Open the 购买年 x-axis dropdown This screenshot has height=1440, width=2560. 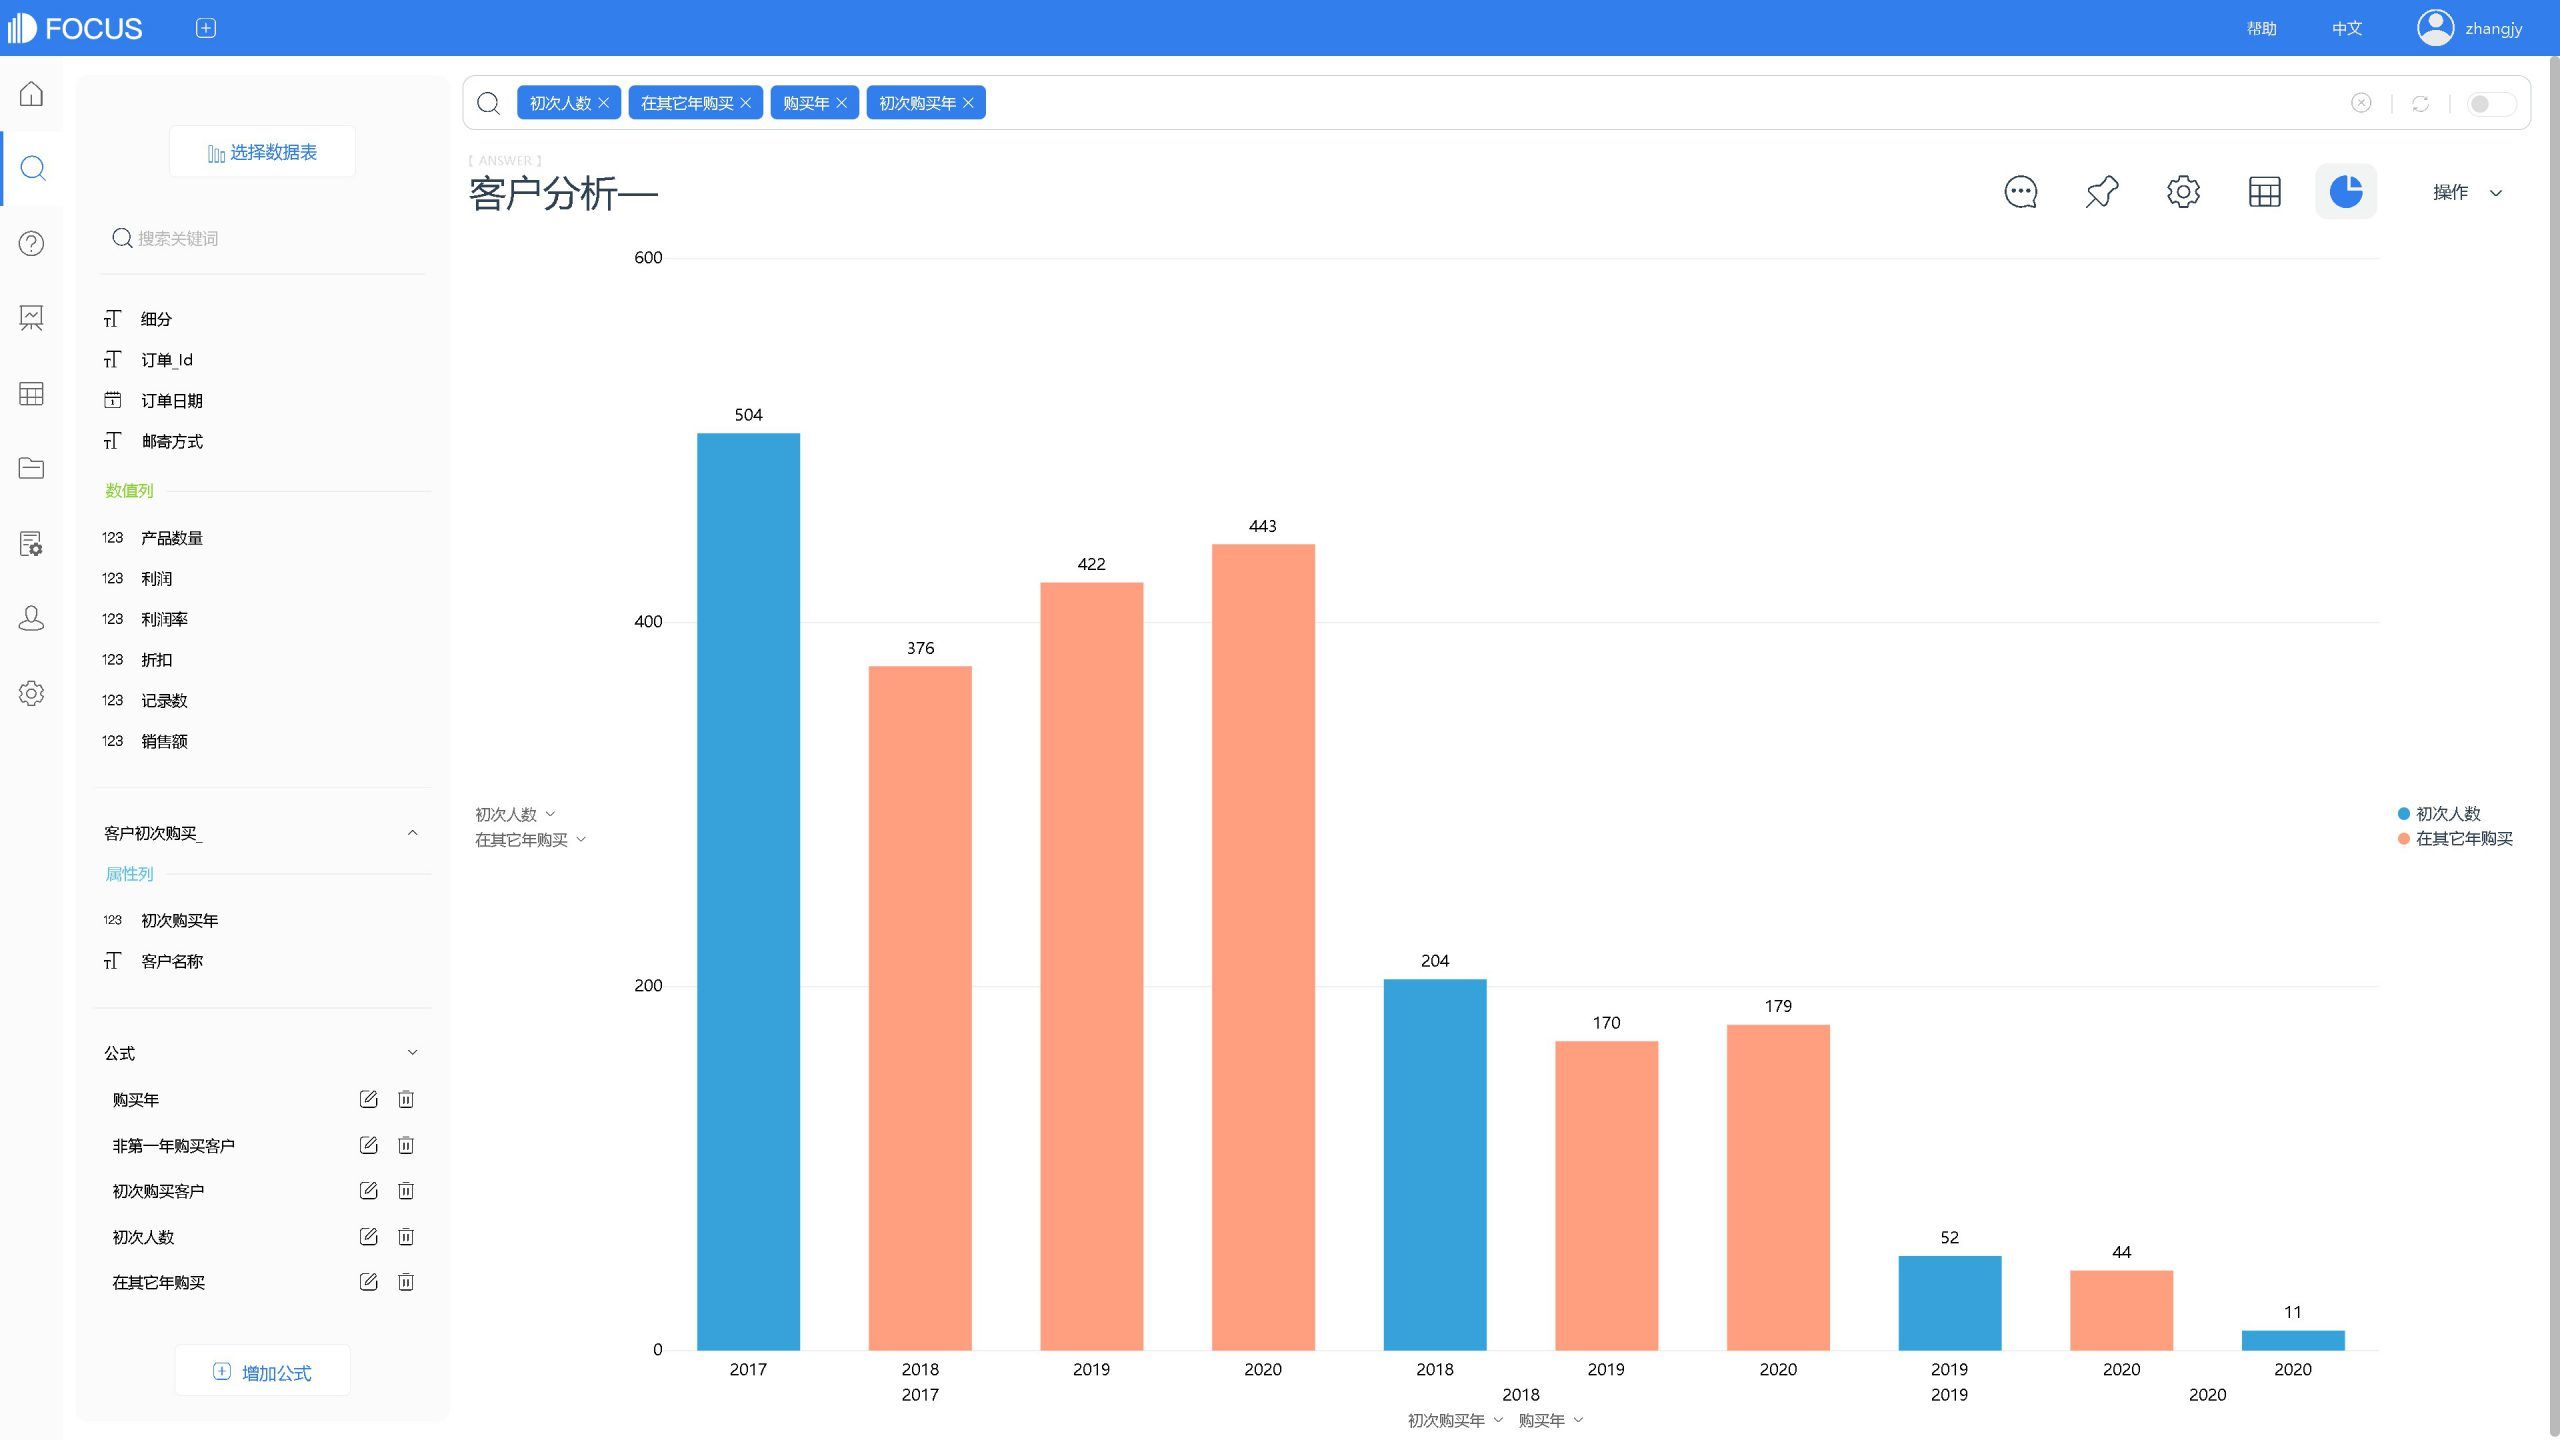[x=1551, y=1420]
